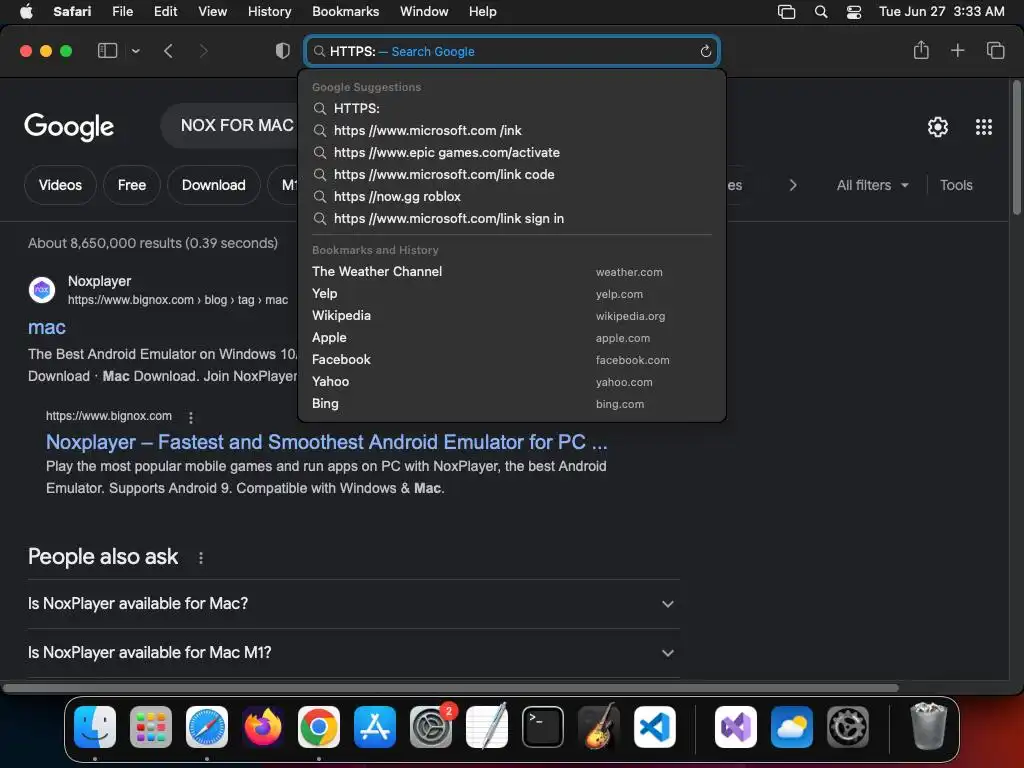The width and height of the screenshot is (1024, 768).
Task: Open the Help menu
Action: pos(483,12)
